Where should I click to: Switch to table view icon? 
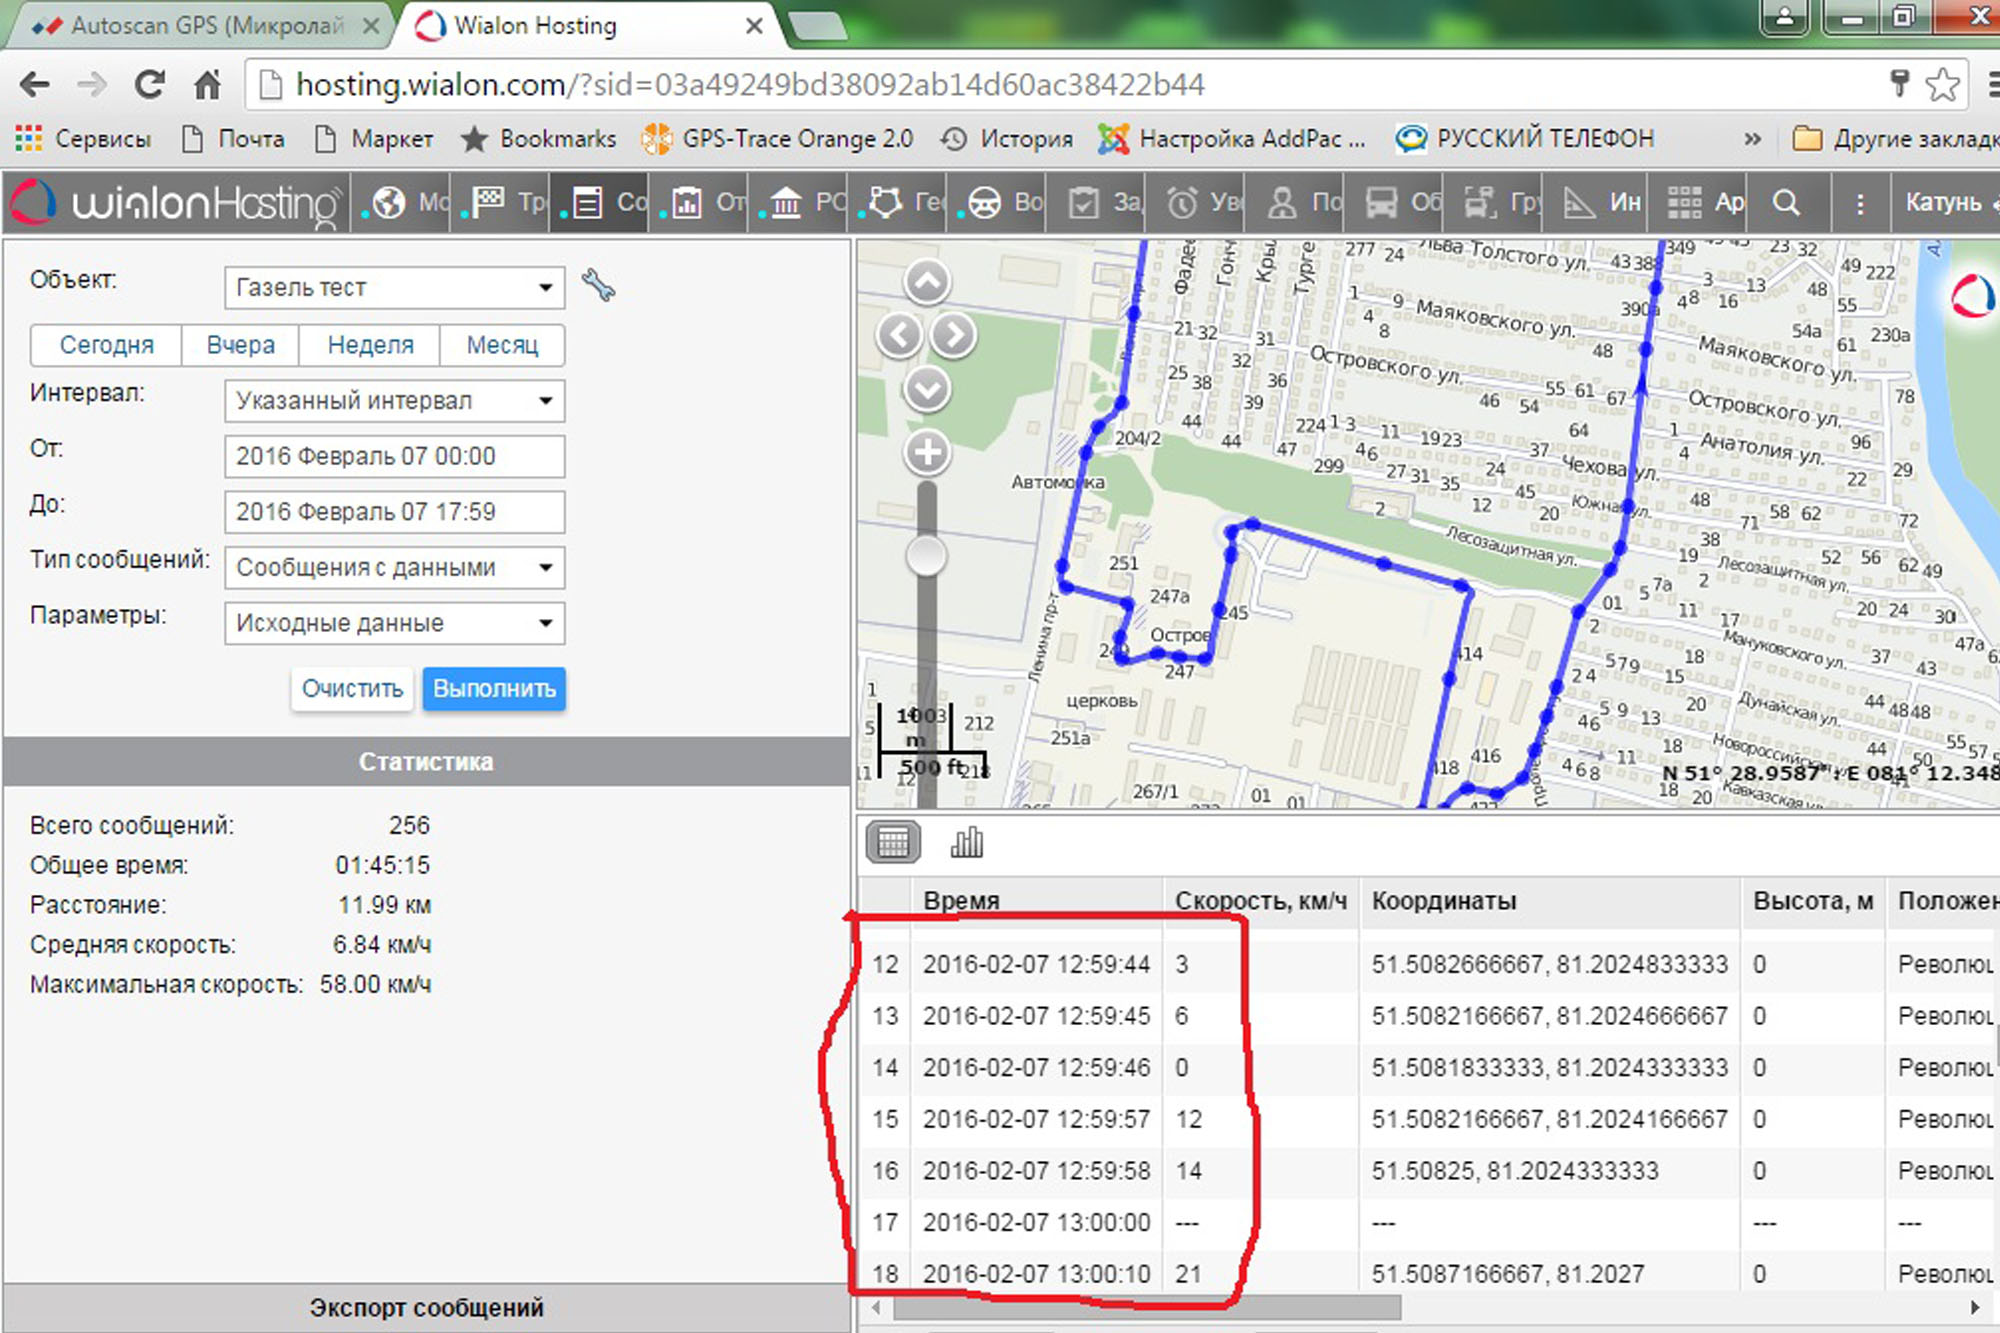(892, 843)
